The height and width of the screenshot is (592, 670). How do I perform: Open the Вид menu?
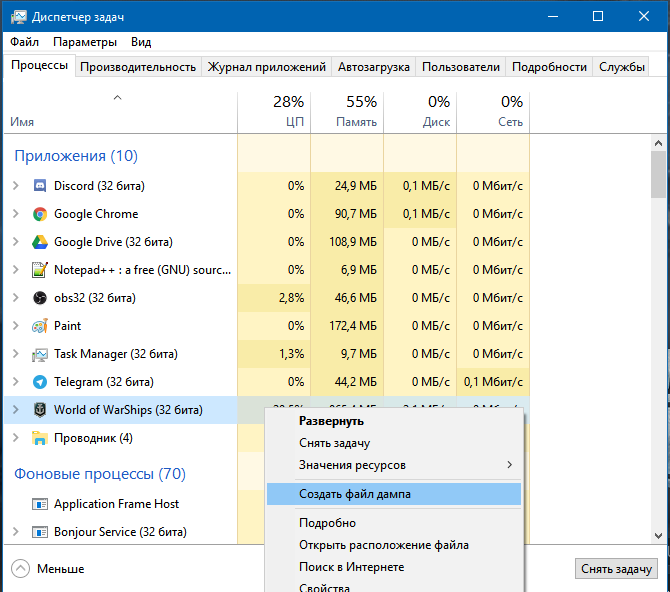[x=141, y=42]
